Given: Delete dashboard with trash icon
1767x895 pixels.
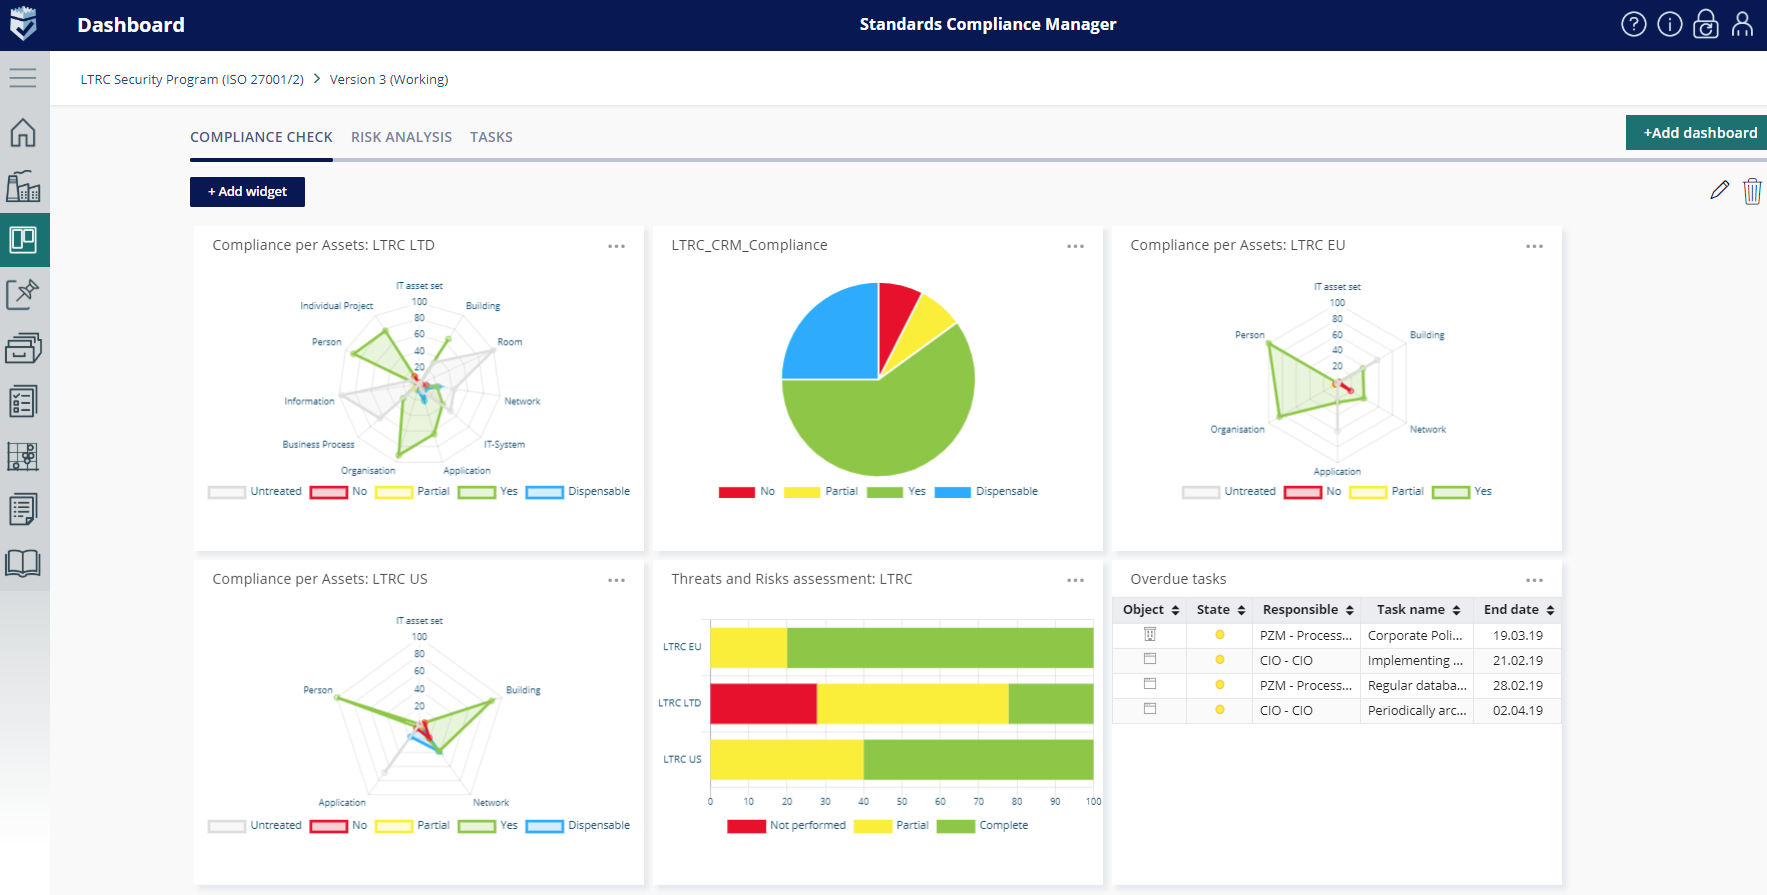Looking at the screenshot, I should 1752,191.
